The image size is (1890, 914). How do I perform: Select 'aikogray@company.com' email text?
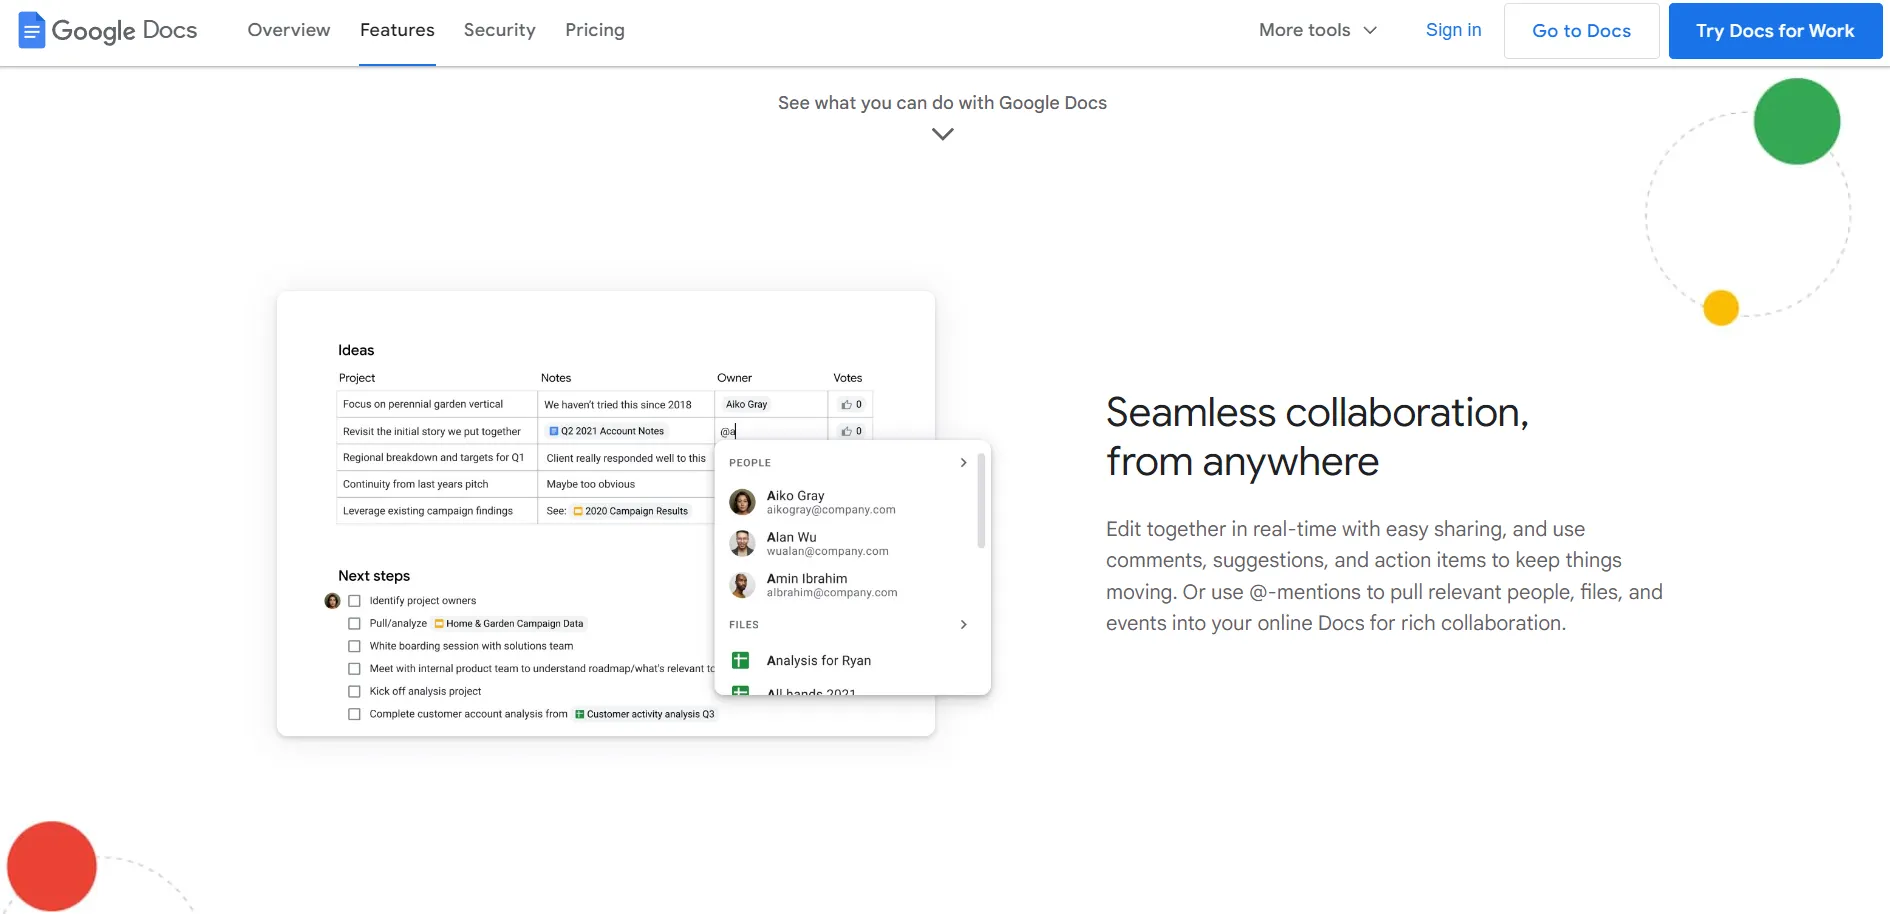pos(831,510)
